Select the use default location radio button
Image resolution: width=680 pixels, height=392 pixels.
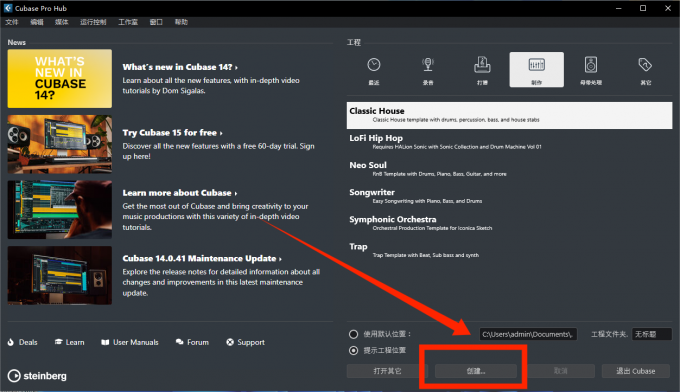(x=353, y=334)
